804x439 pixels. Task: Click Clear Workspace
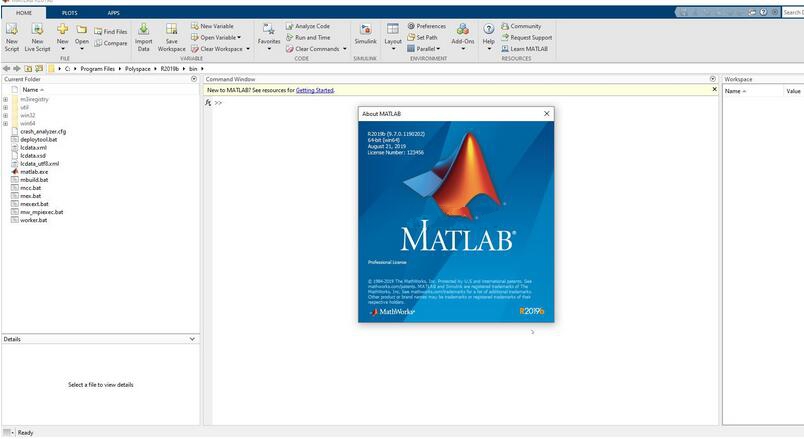click(x=217, y=49)
